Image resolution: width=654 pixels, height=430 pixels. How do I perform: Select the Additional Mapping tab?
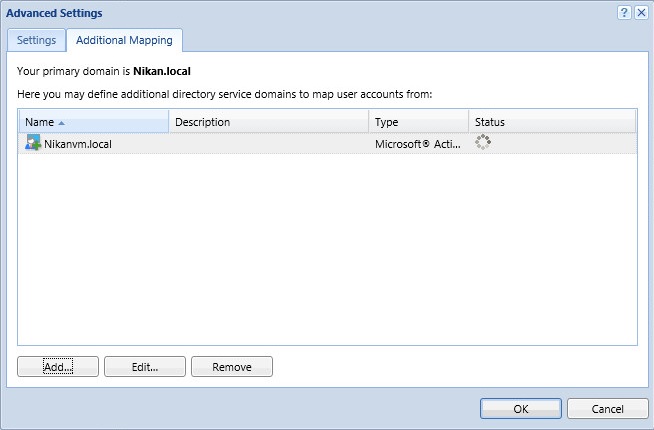[x=124, y=40]
